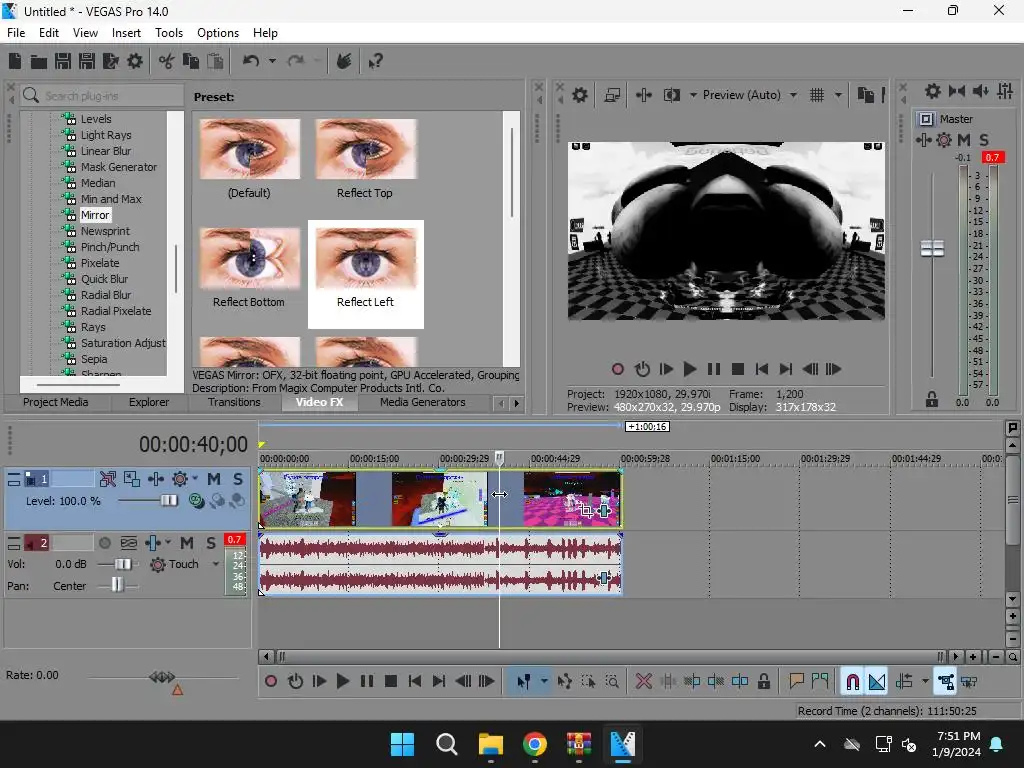Switch to the Transitions tab
The width and height of the screenshot is (1024, 768).
pos(234,402)
